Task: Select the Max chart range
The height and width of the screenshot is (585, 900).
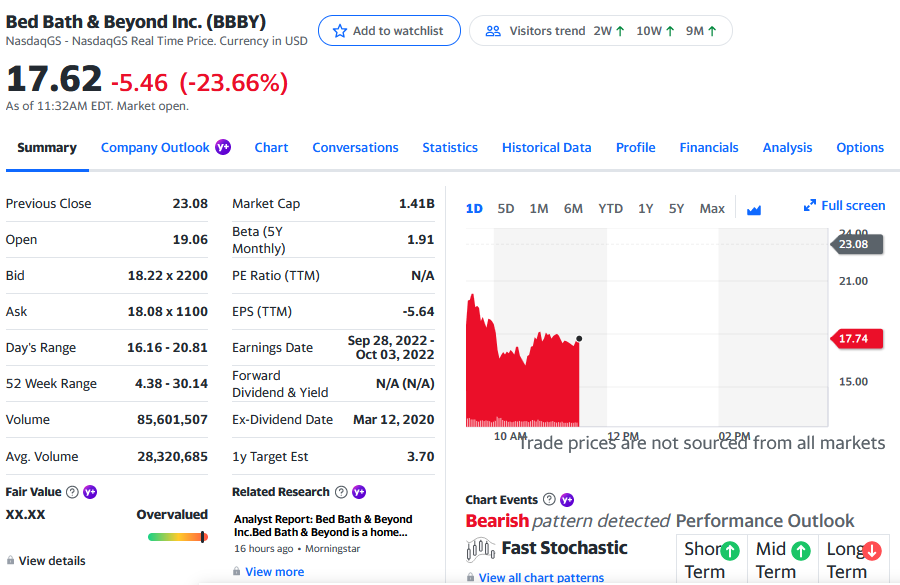Action: (x=712, y=208)
